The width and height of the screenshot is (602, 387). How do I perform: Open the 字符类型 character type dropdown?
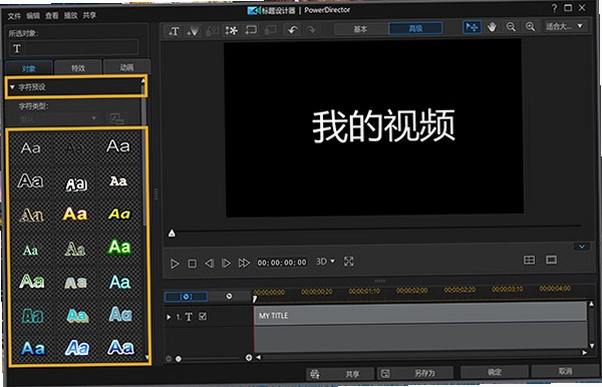58,119
